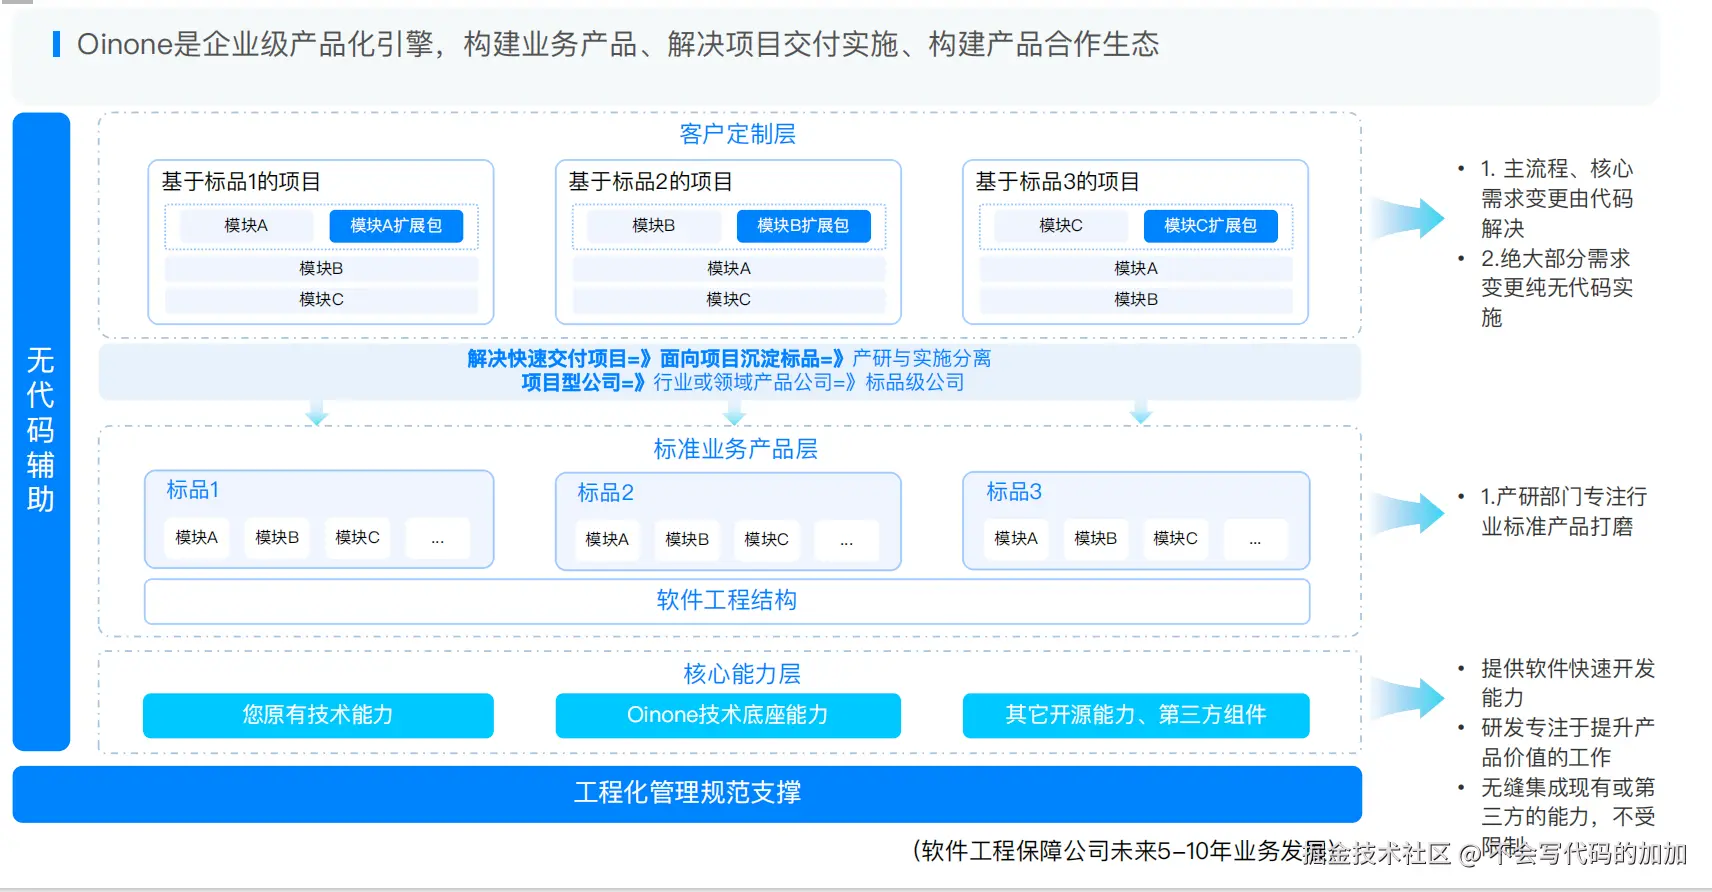Click the ellipsis chip inside 标品1

click(437, 538)
